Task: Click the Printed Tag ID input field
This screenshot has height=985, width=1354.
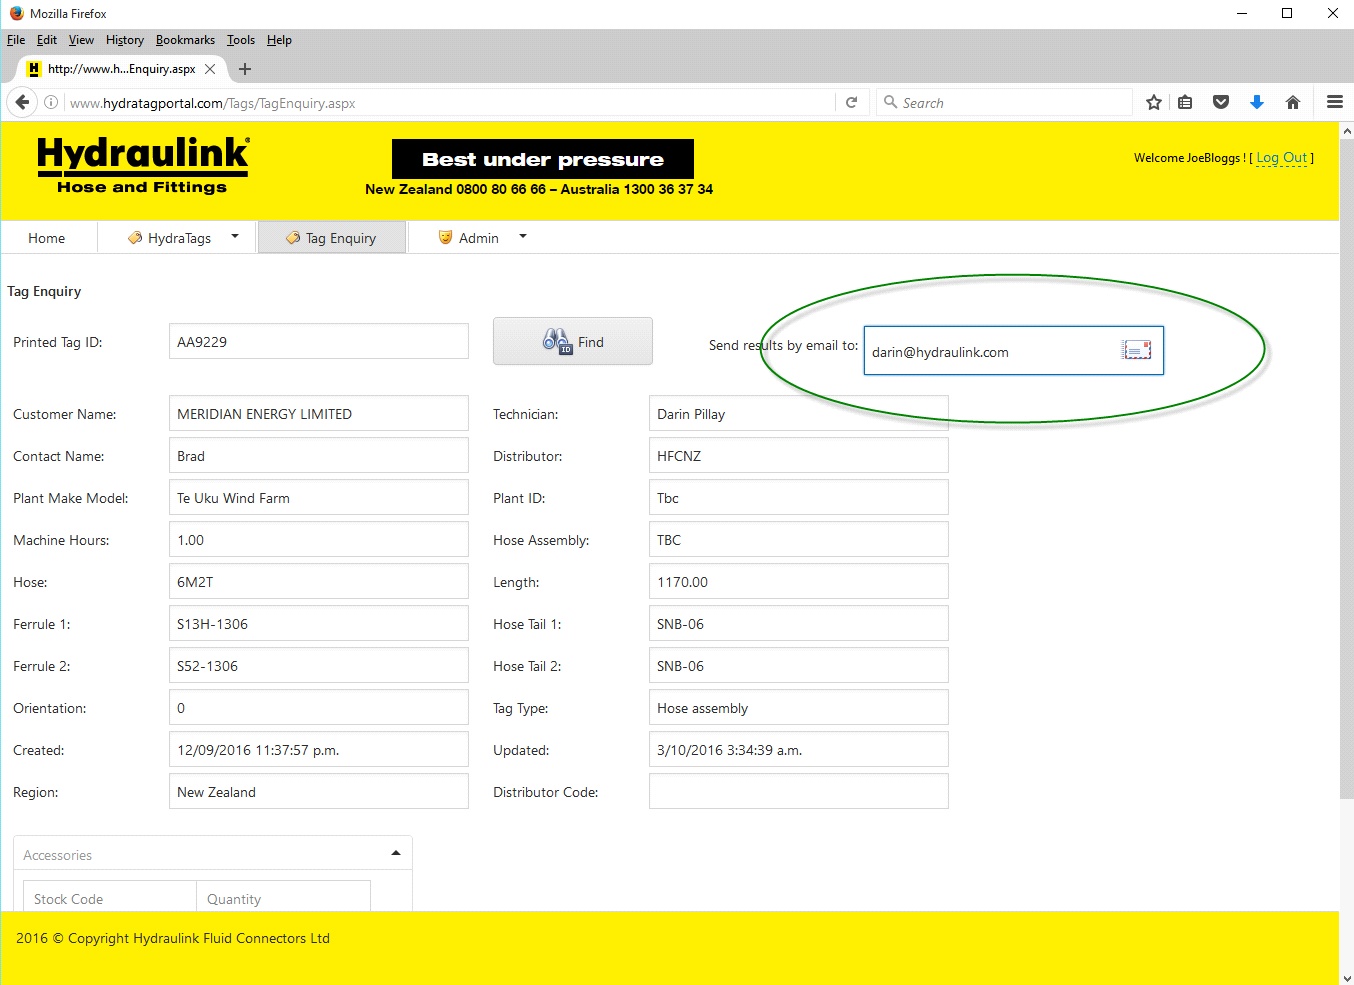Action: pos(319,341)
